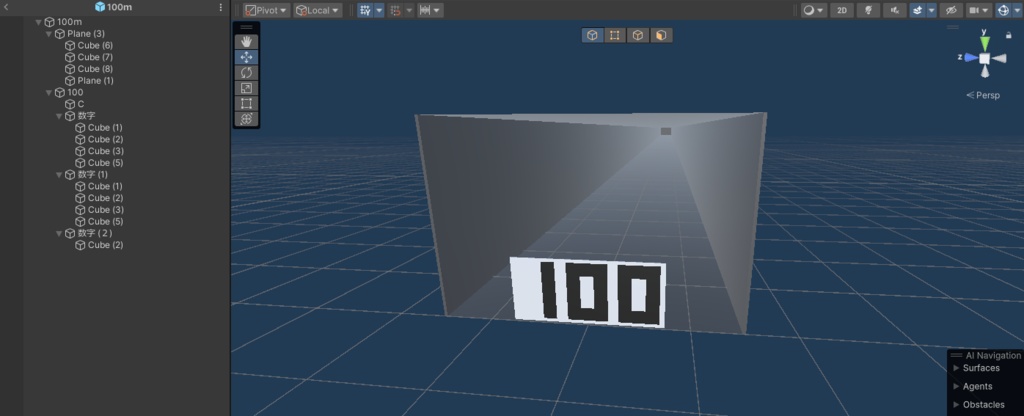Select object C in hierarchy

pyautogui.click(x=80, y=104)
